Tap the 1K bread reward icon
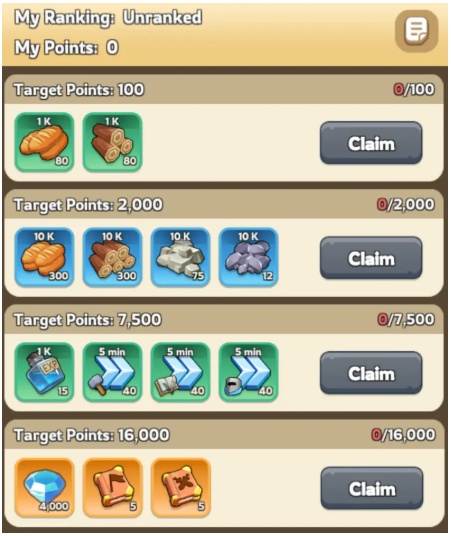 pyautogui.click(x=44, y=142)
